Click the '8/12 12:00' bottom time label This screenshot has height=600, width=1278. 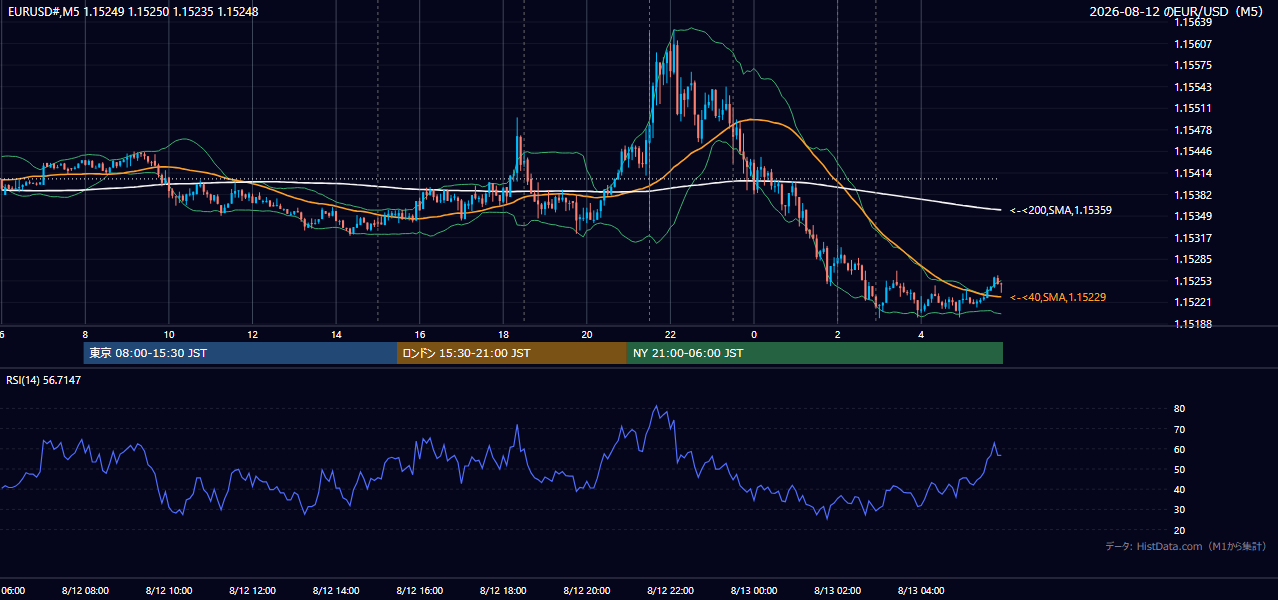(x=252, y=591)
